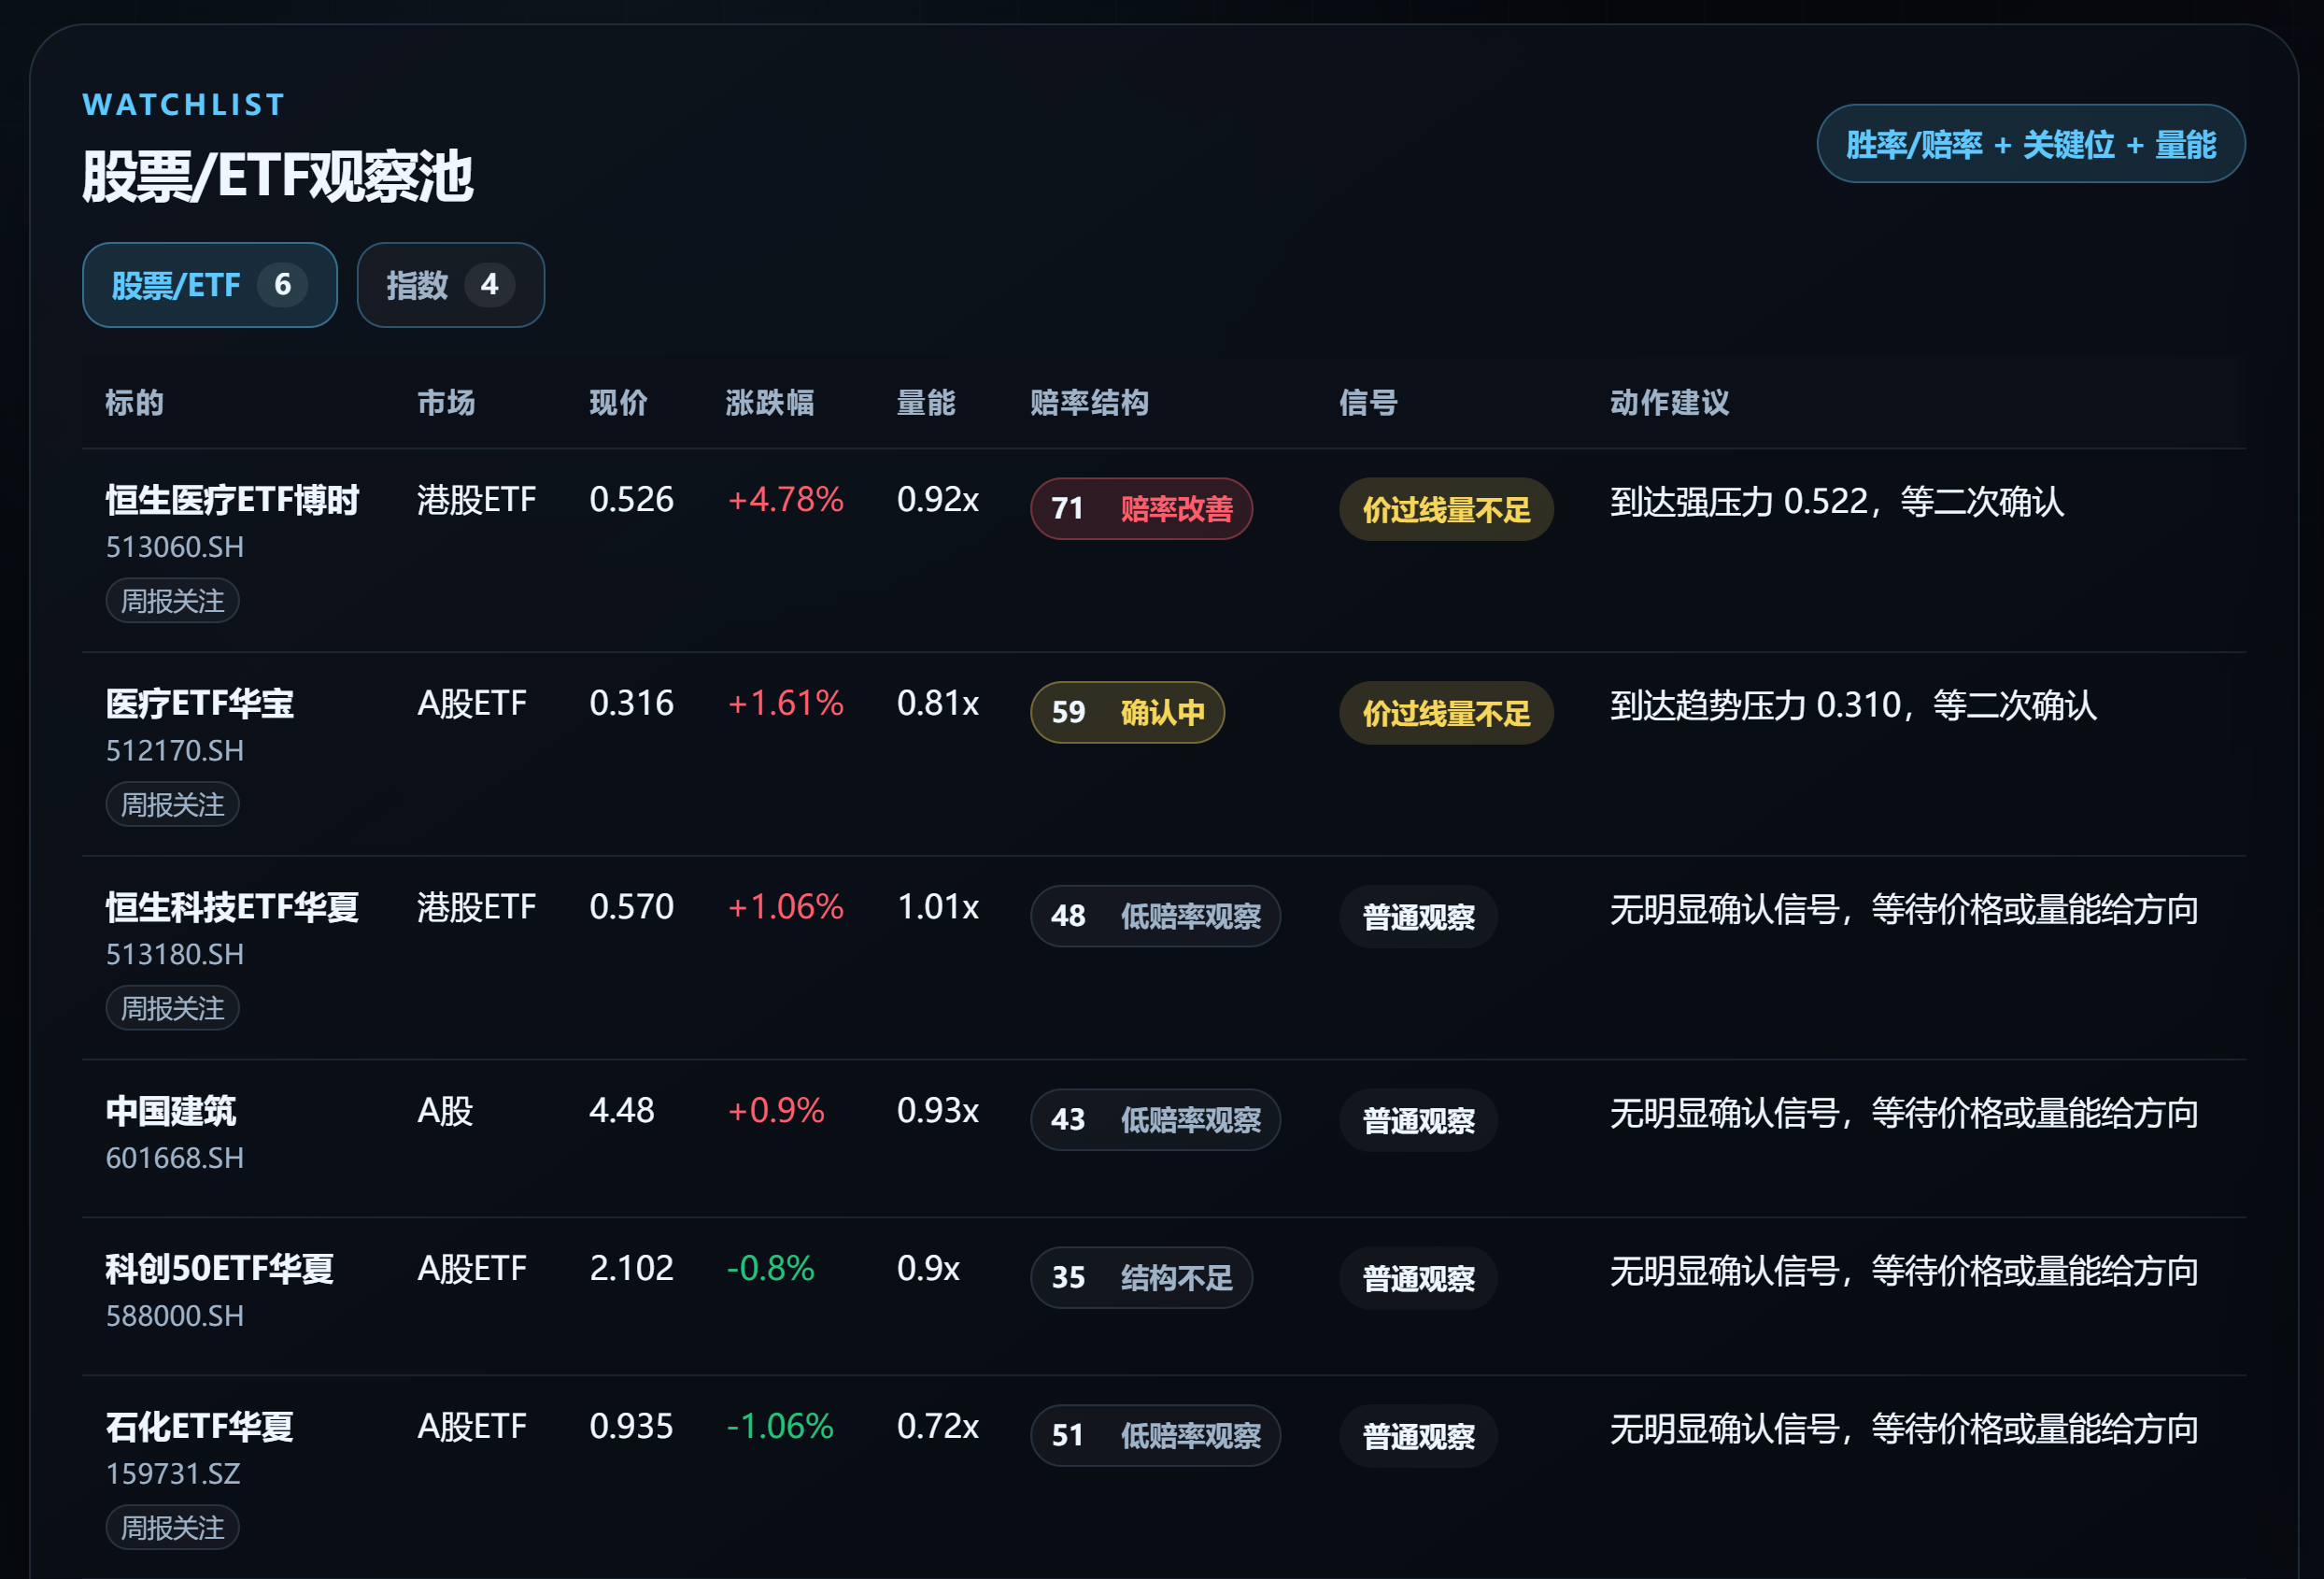Click the 市场 column header
2324x1579 pixels.
(446, 403)
